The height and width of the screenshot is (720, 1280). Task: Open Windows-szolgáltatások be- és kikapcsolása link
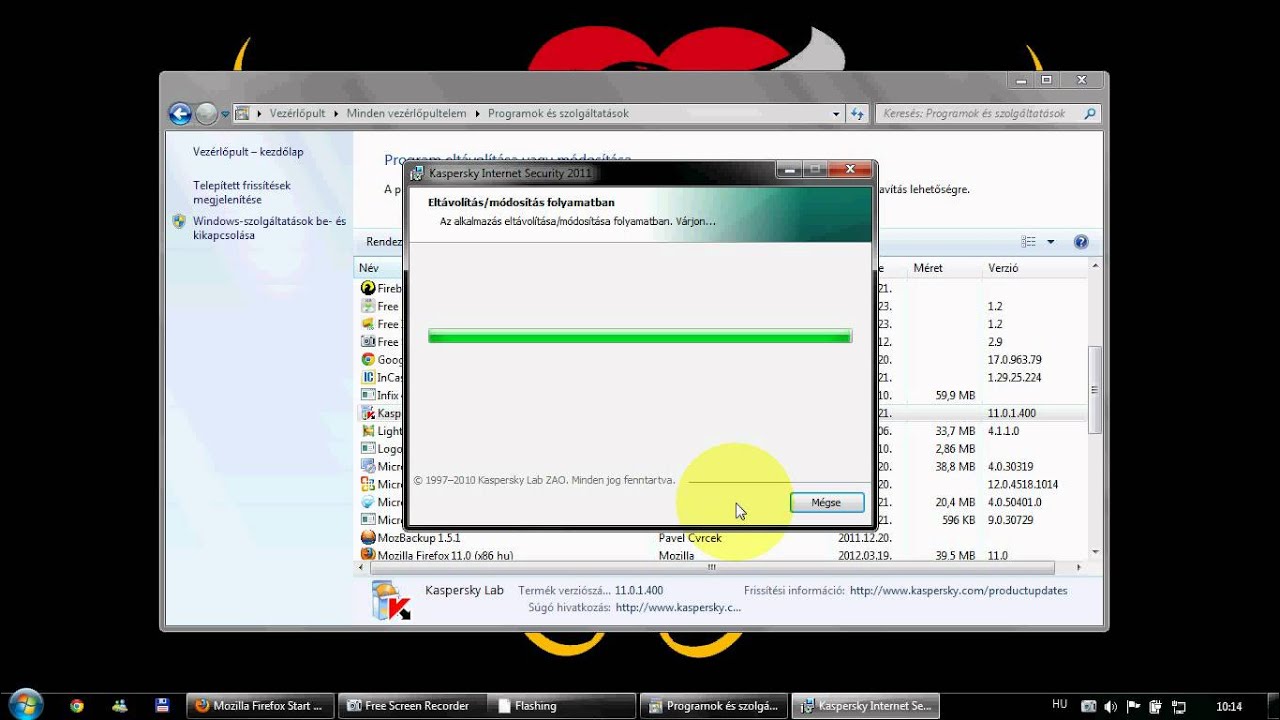(269, 229)
